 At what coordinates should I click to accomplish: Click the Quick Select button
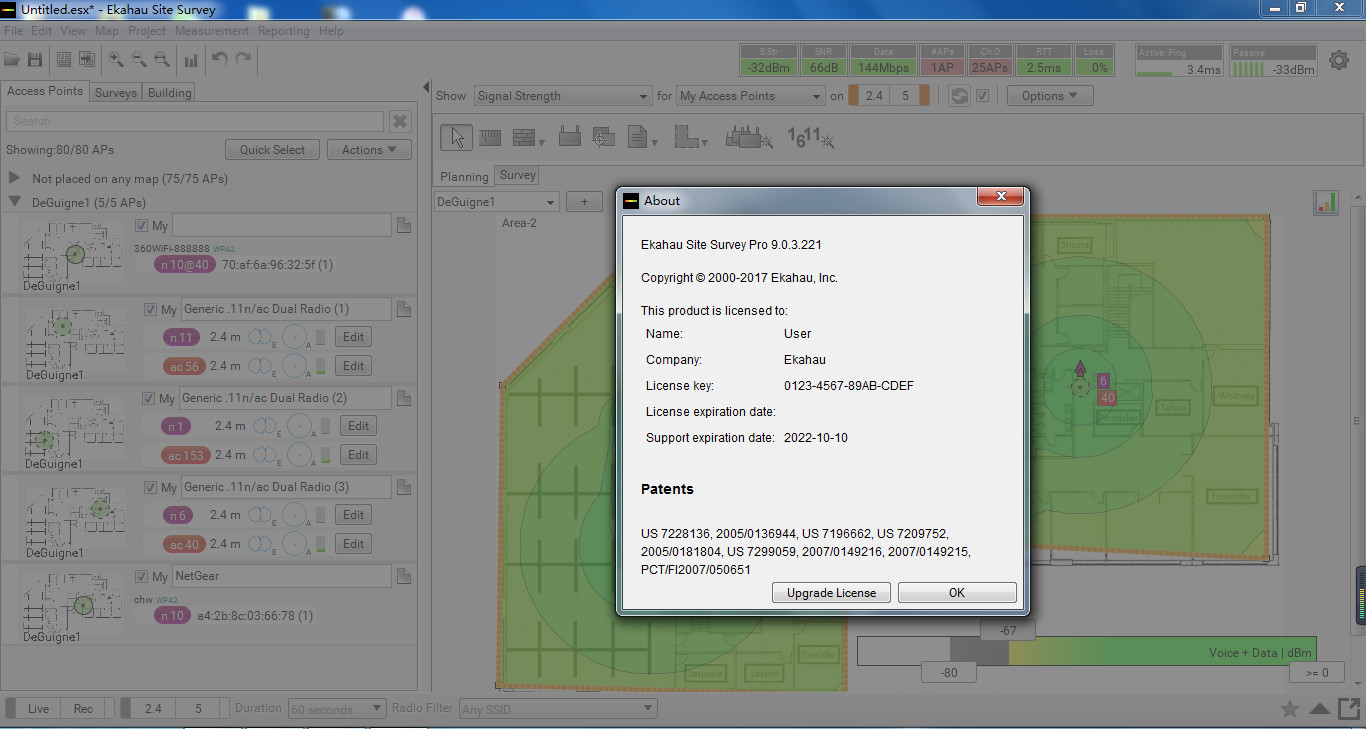272,150
